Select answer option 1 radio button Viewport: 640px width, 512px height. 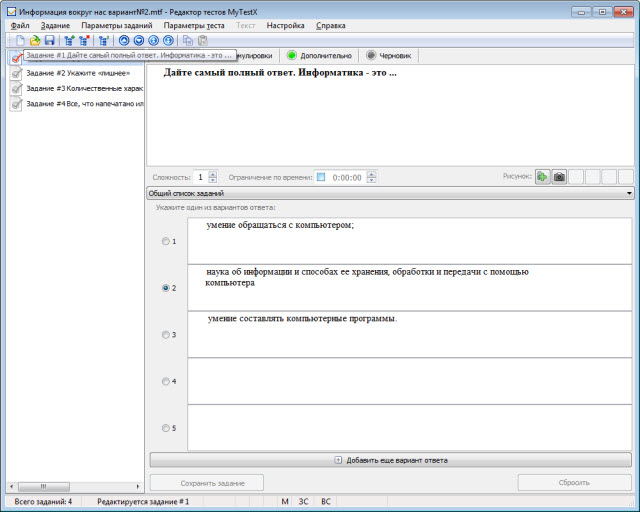[x=166, y=242]
